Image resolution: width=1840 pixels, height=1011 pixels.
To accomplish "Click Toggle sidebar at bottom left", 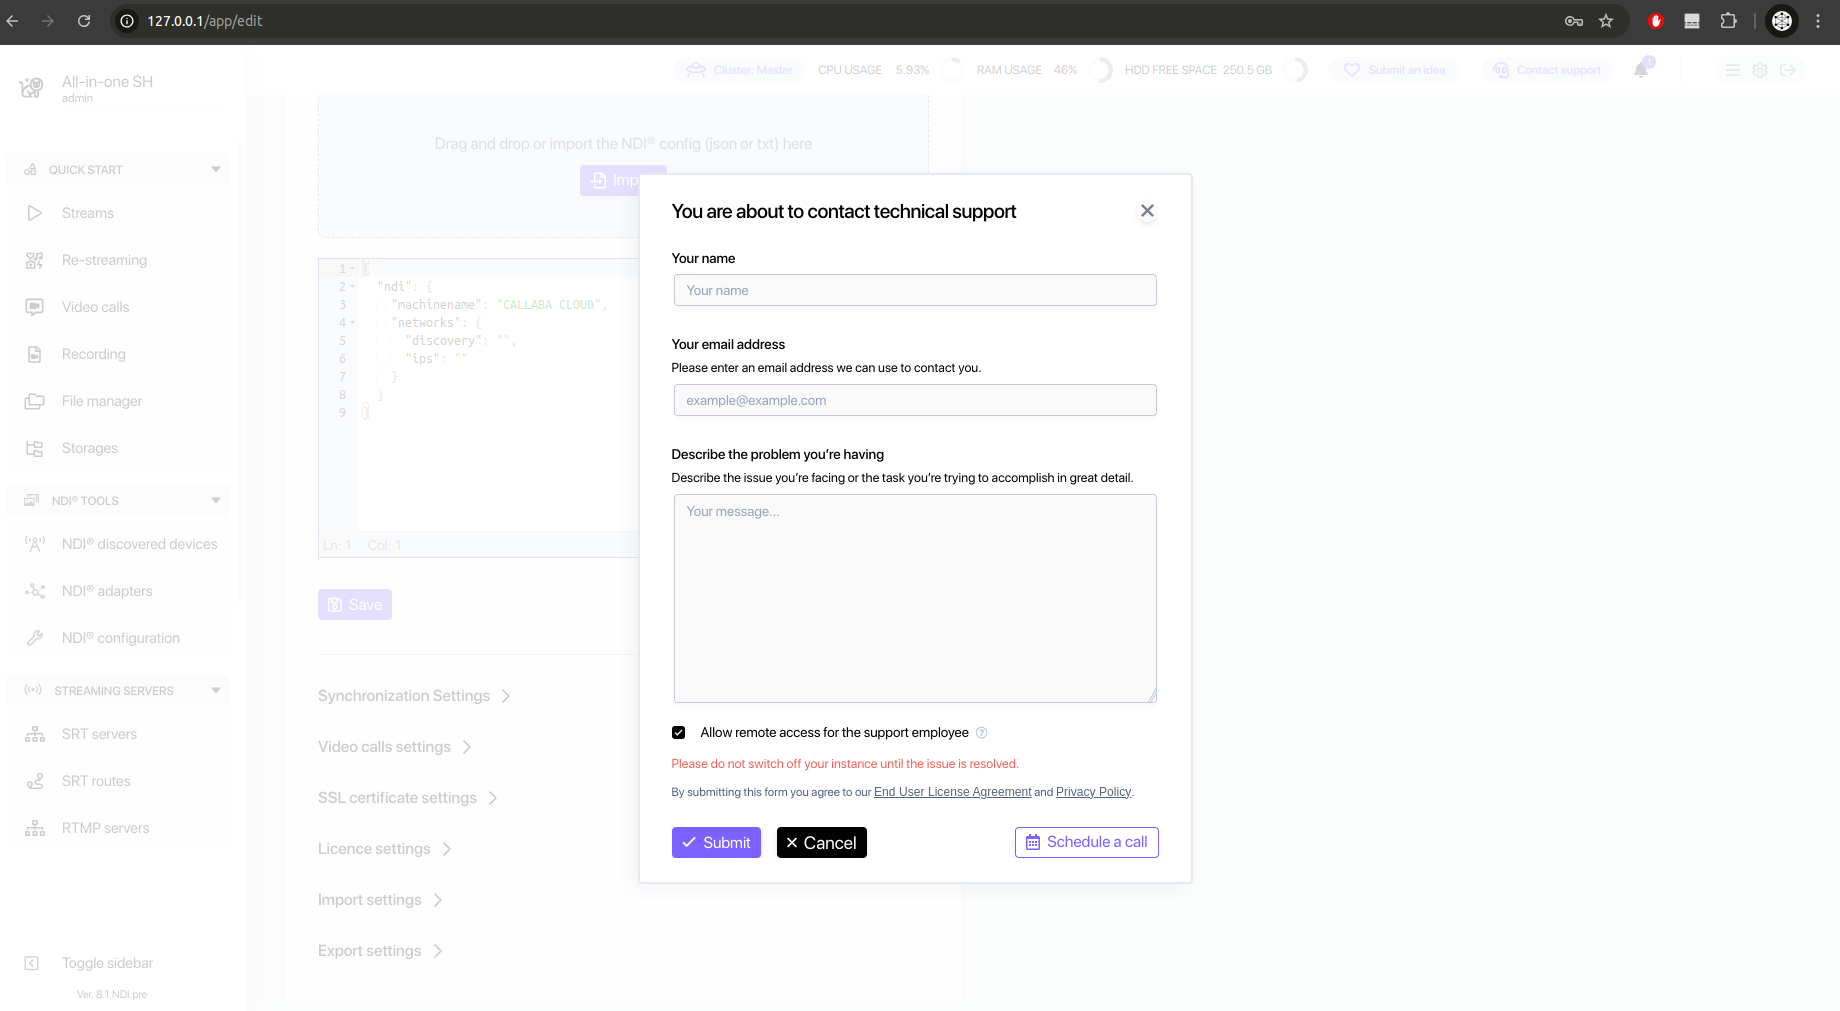I will click(107, 963).
